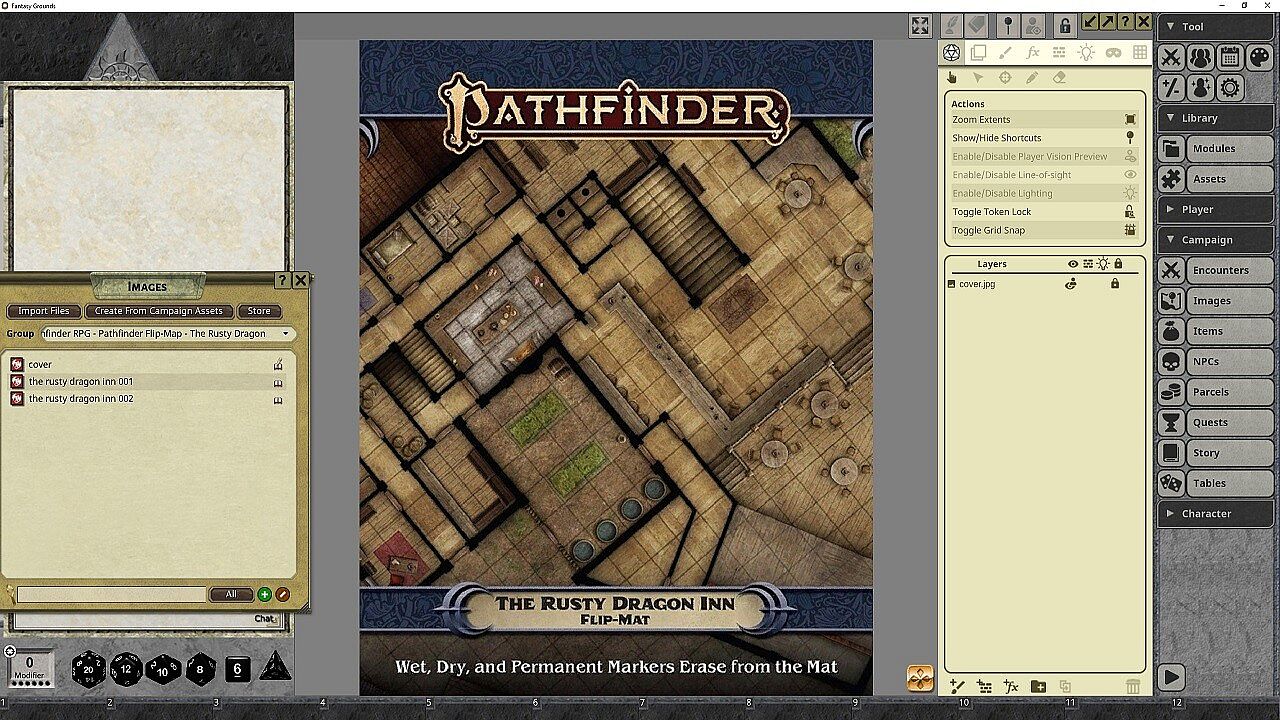Click the add paint layer icon with plus brush
Viewport: 1280px width, 720px height.
click(957, 686)
